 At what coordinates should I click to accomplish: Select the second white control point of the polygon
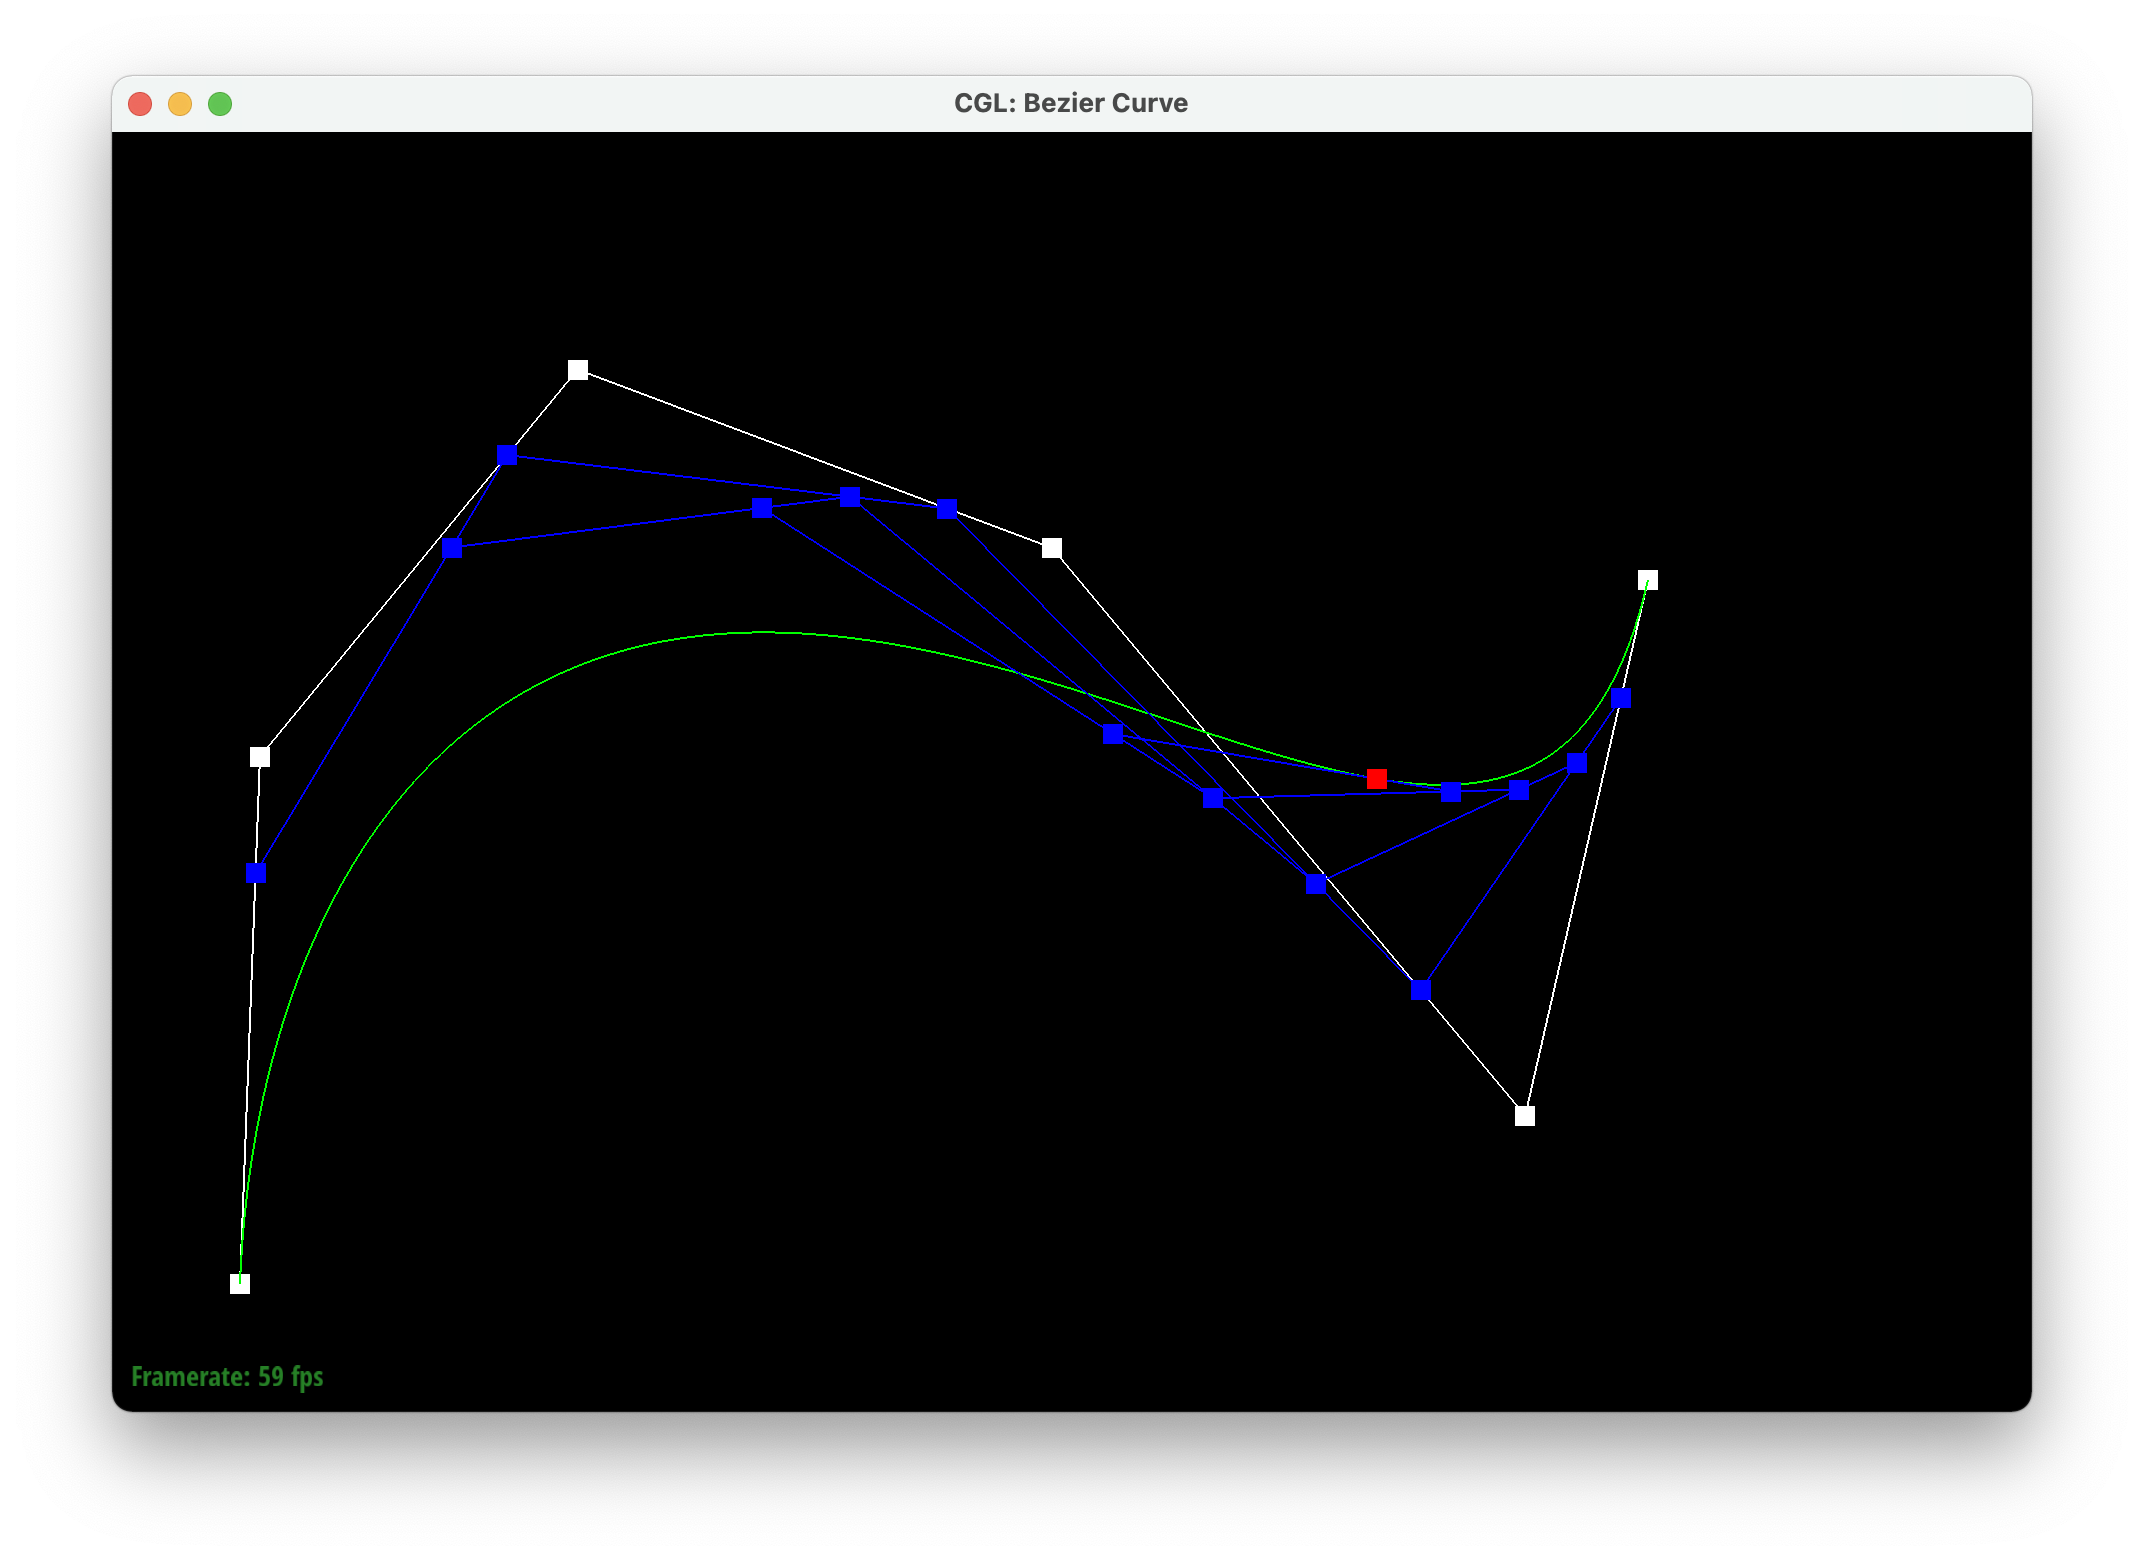[x=260, y=757]
